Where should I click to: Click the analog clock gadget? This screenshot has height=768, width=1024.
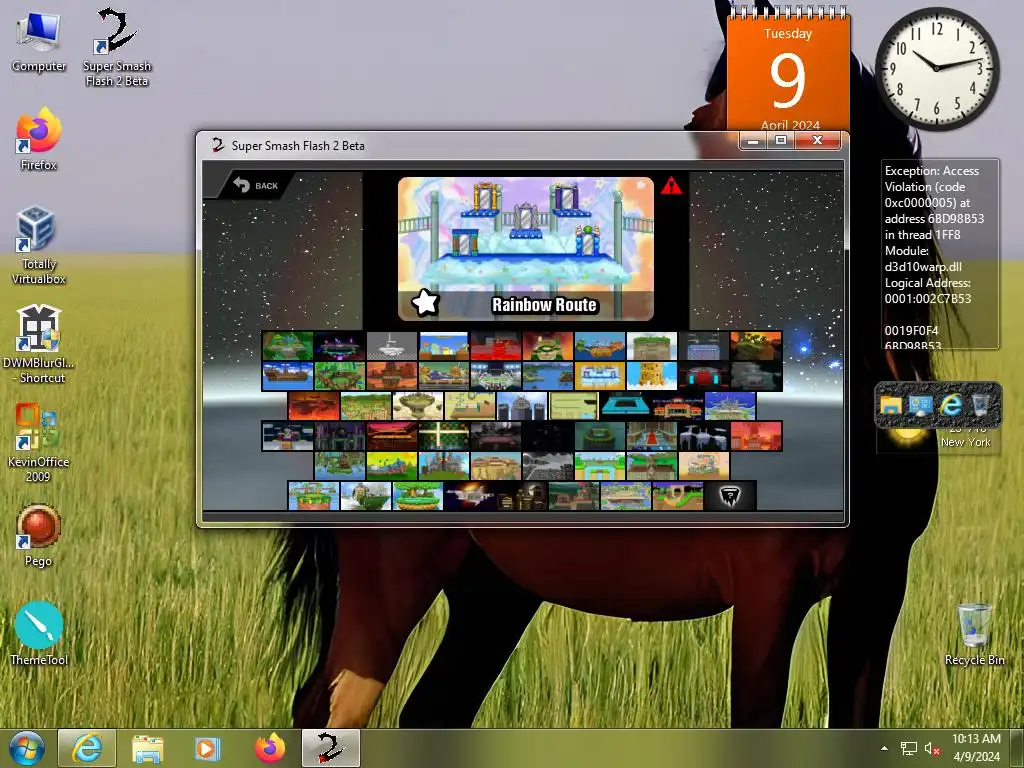(x=936, y=68)
